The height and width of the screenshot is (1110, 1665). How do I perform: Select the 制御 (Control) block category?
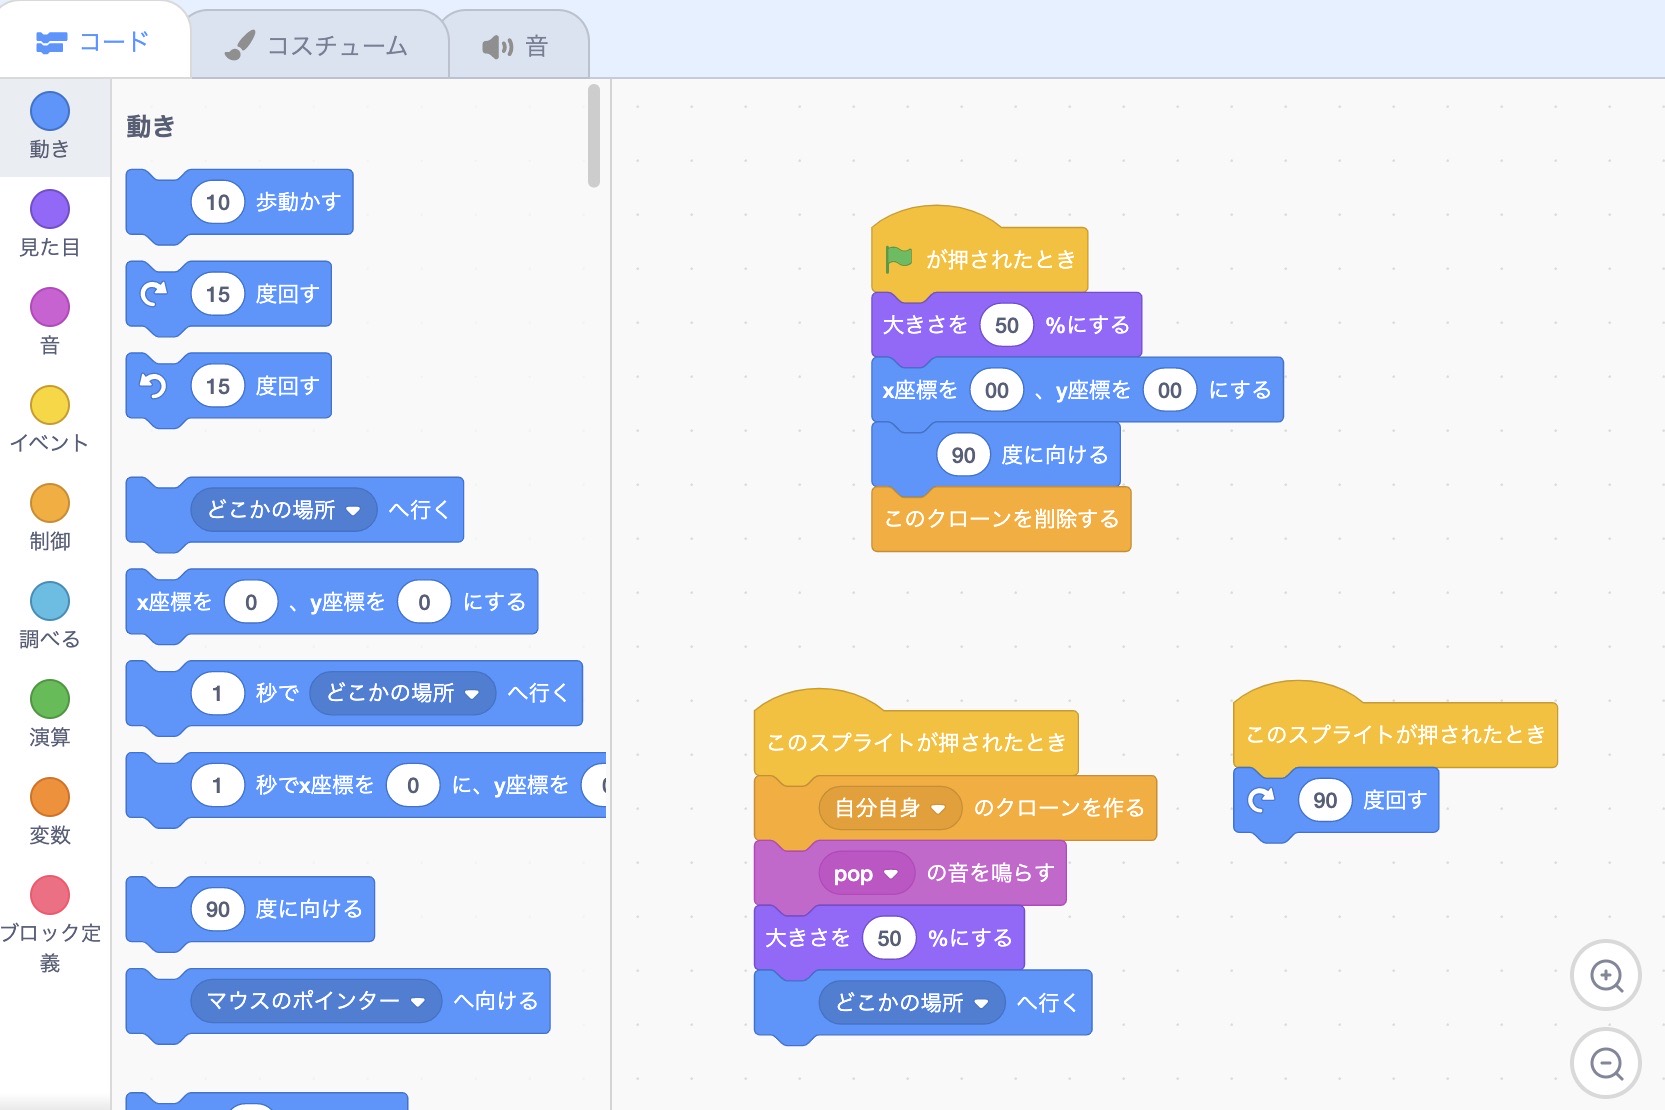(x=50, y=504)
